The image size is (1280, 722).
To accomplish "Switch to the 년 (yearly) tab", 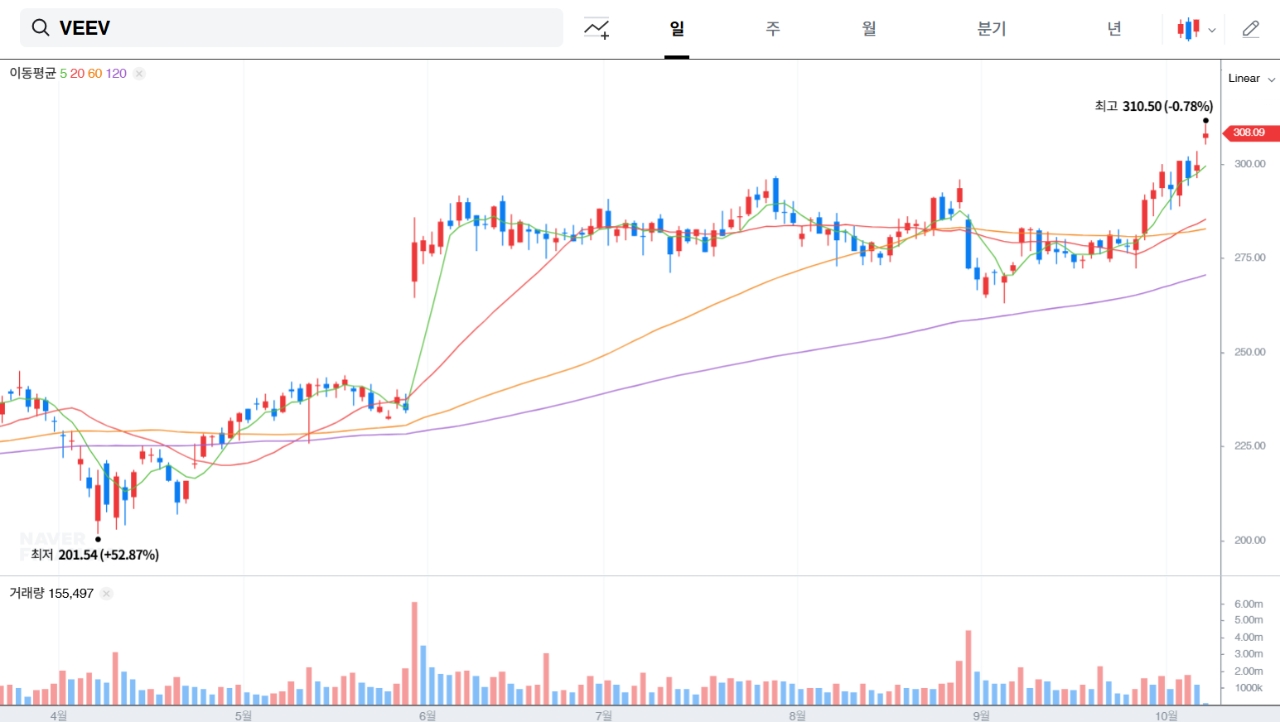I will pos(1114,29).
